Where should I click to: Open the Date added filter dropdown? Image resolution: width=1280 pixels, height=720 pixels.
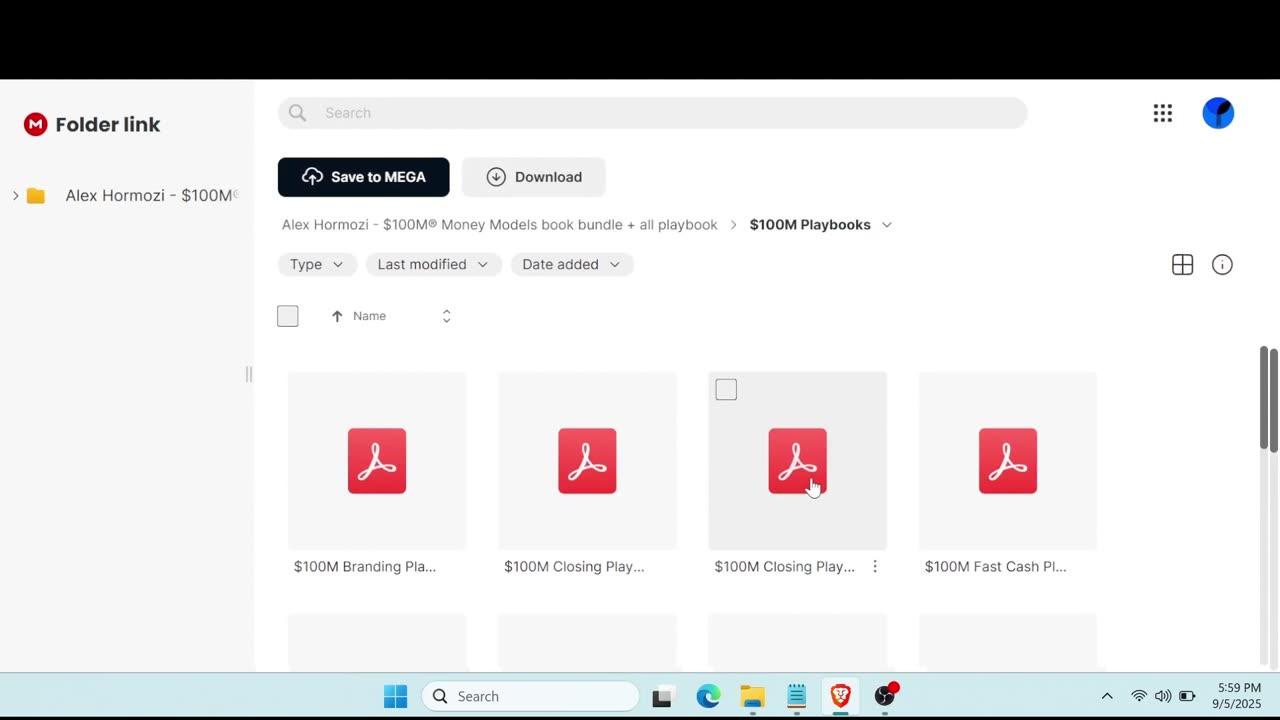point(571,264)
